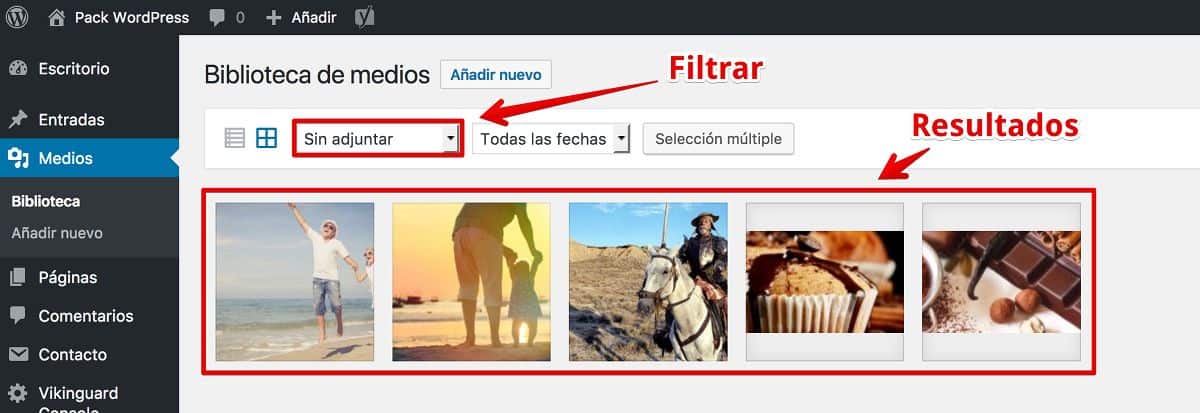This screenshot has width=1200, height=413.
Task: Select the beach jumping man thumbnail
Action: 295,282
